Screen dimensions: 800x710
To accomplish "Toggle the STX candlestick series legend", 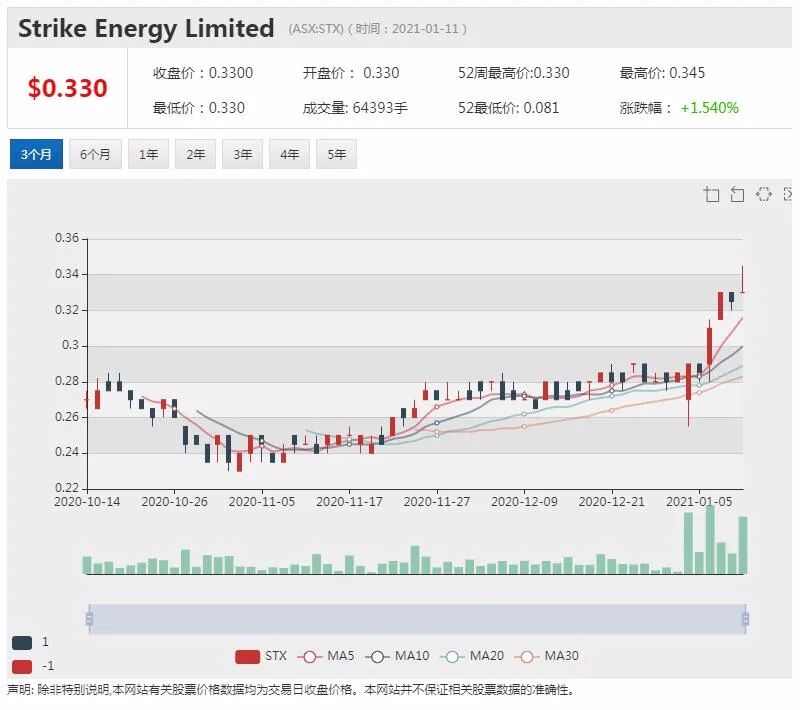I will click(261, 656).
